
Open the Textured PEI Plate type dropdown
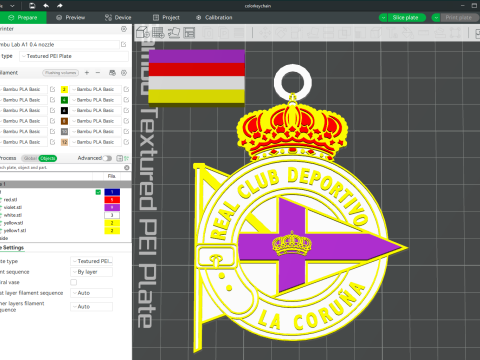pos(74,56)
